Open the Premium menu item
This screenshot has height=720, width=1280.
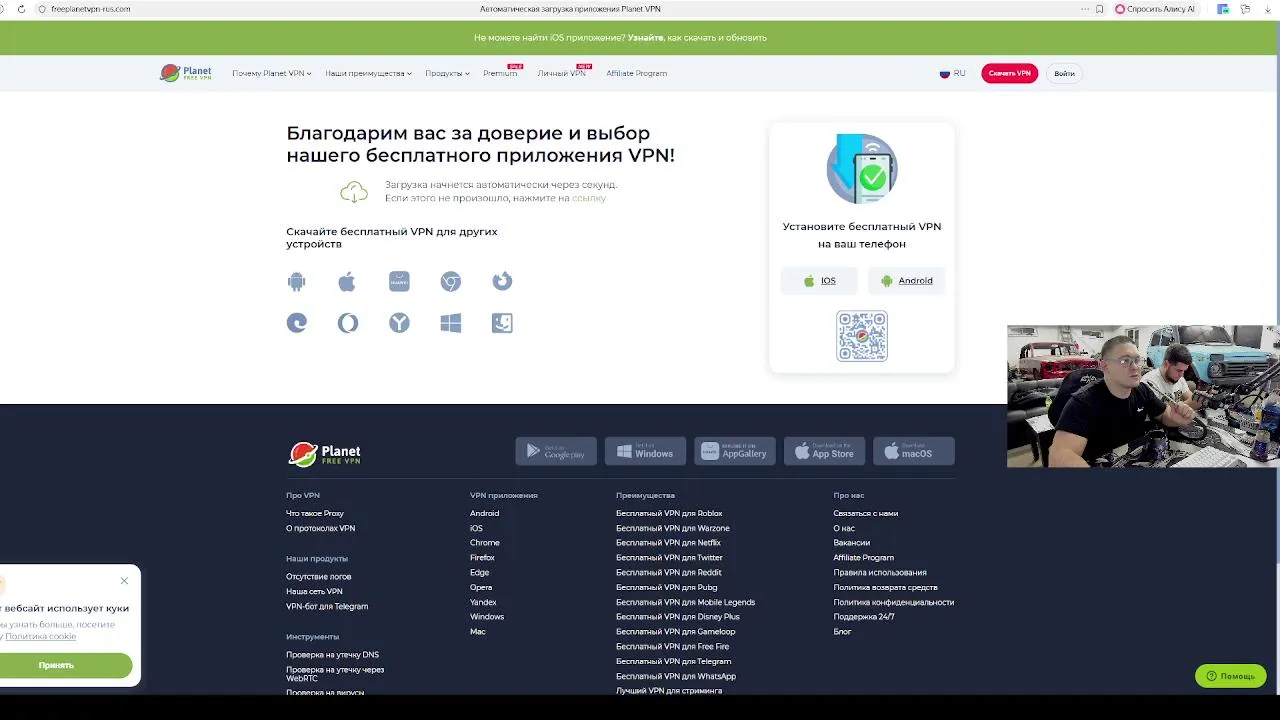pyautogui.click(x=500, y=73)
